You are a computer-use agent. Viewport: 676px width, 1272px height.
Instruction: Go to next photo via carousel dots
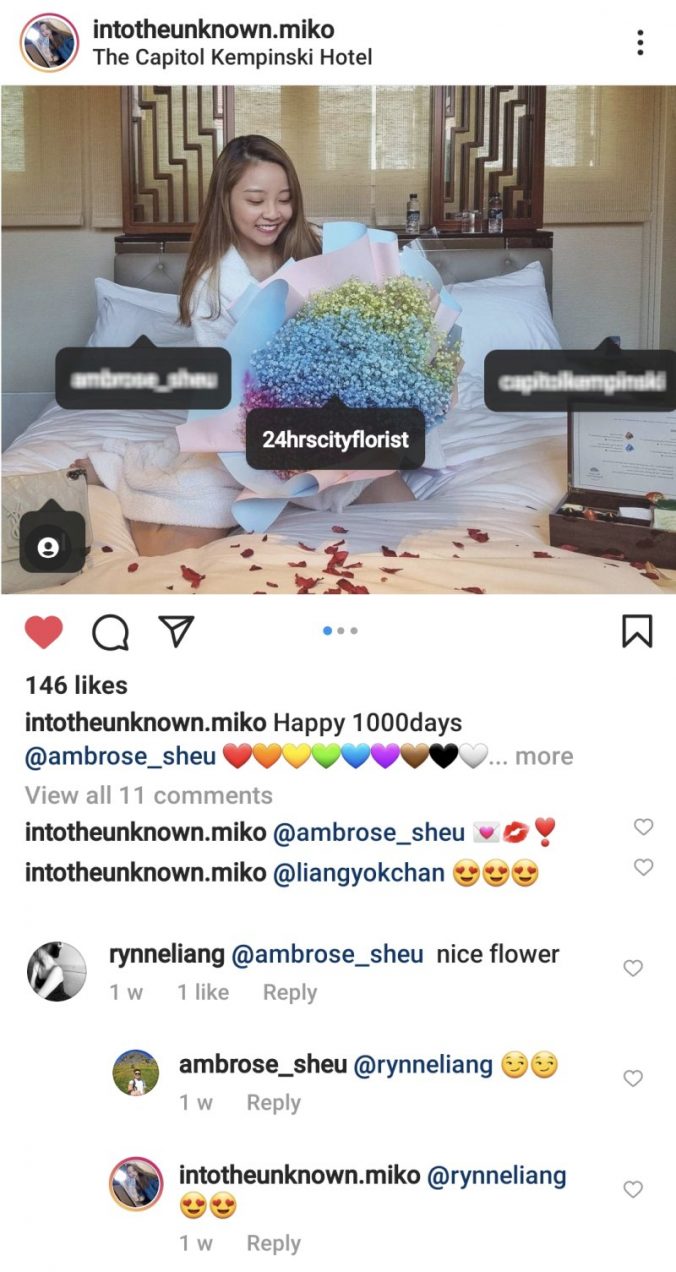(341, 631)
